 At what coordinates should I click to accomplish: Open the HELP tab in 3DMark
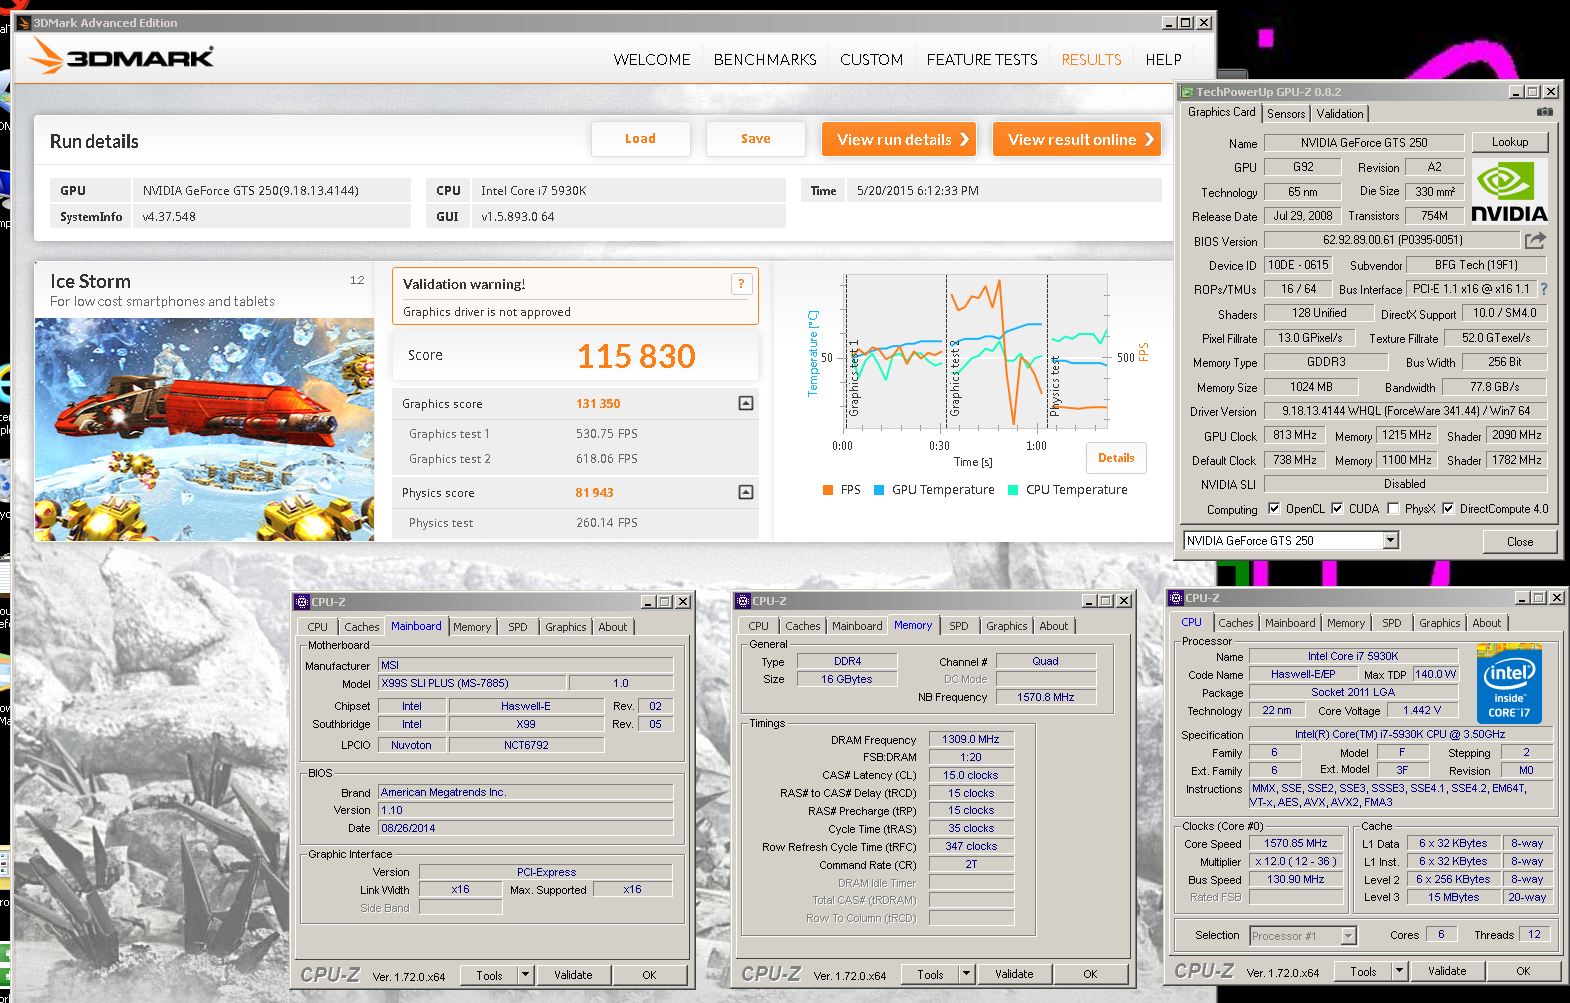click(x=1163, y=60)
